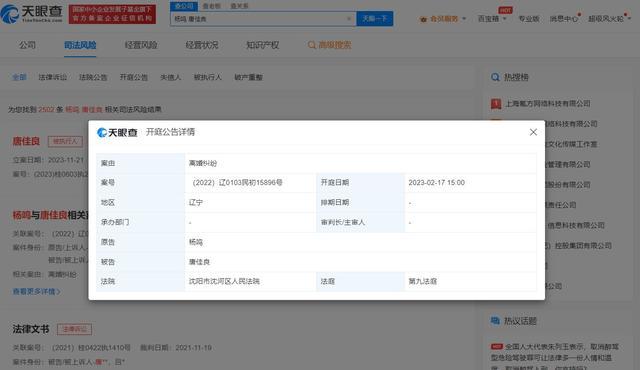Click 查看更多详情 link
Screen dimensions: 640x370
click(x=36, y=291)
